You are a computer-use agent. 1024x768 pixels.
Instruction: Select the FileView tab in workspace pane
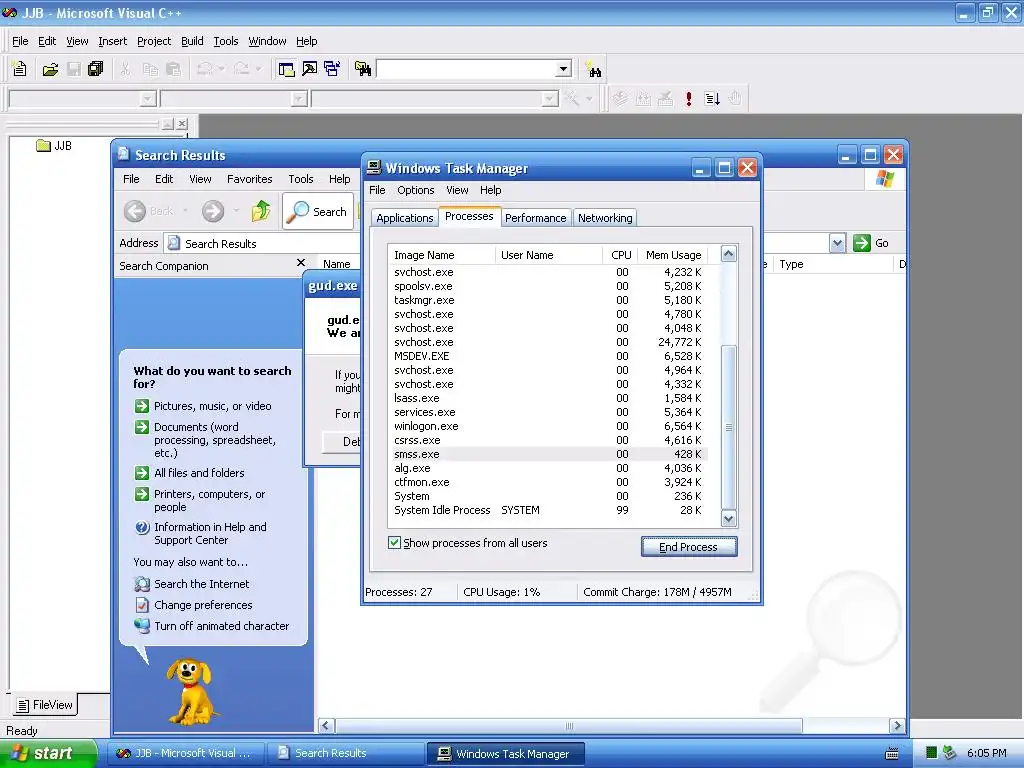coord(45,705)
